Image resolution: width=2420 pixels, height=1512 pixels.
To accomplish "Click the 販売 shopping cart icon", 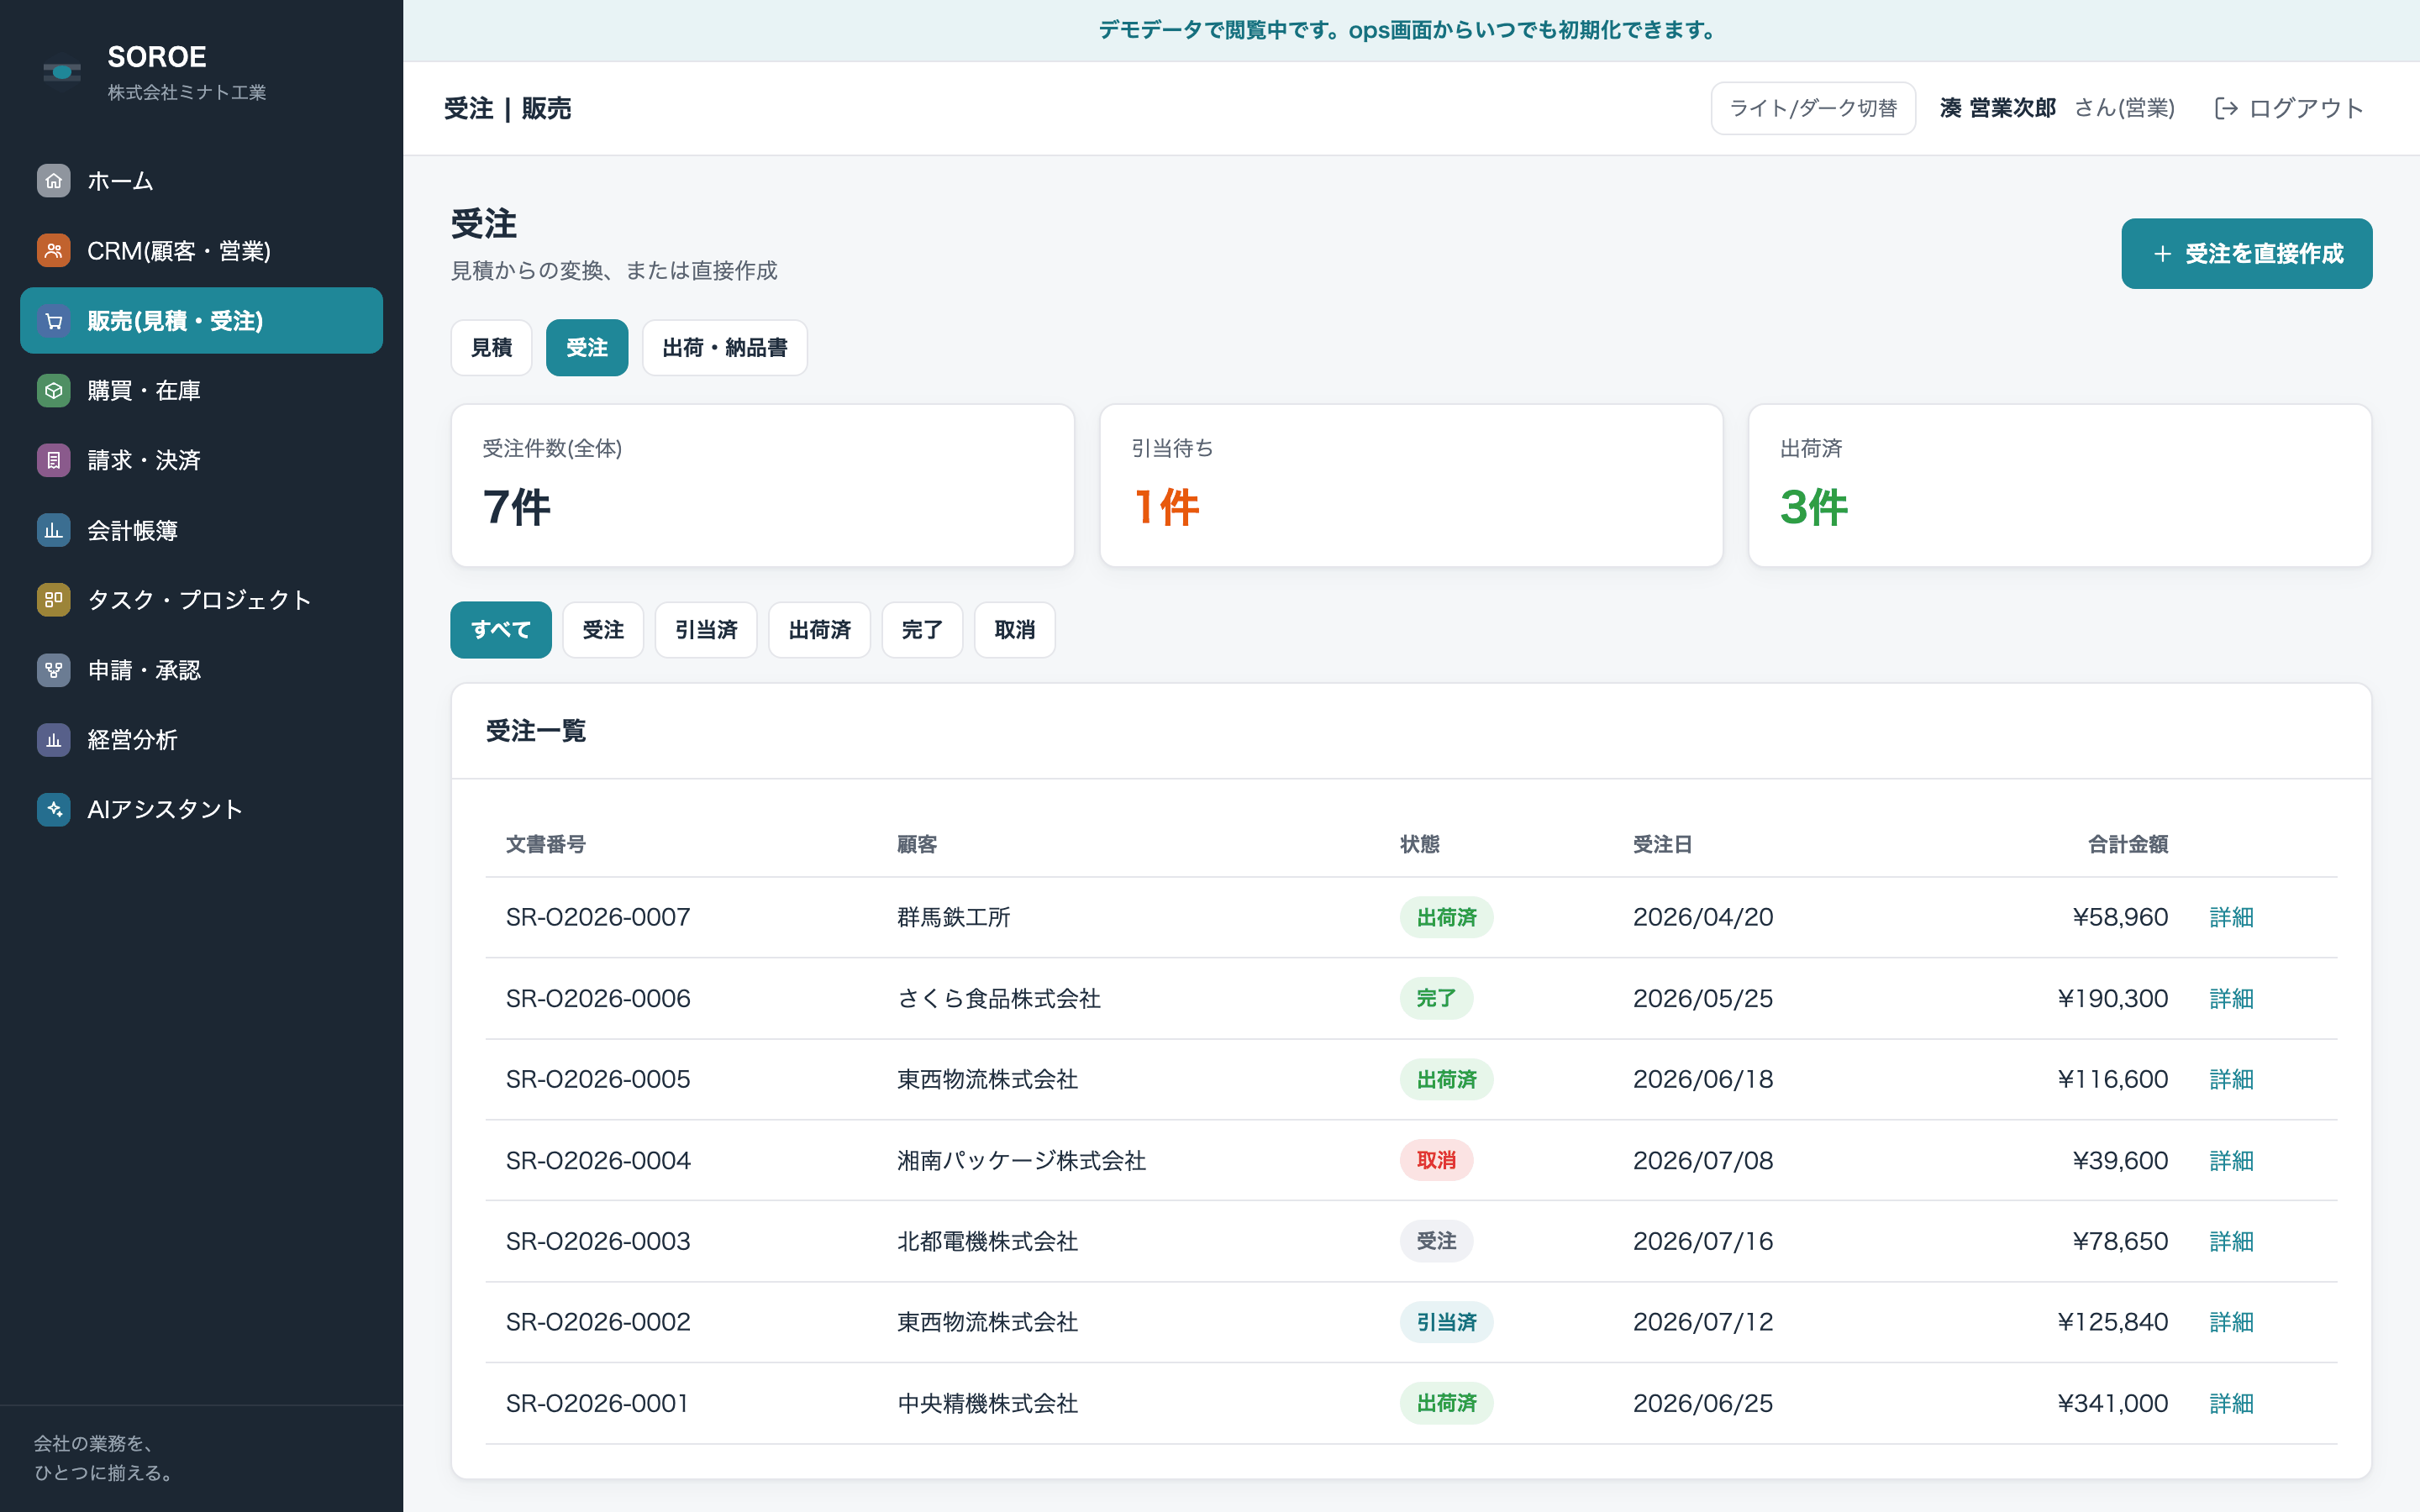I will (54, 321).
